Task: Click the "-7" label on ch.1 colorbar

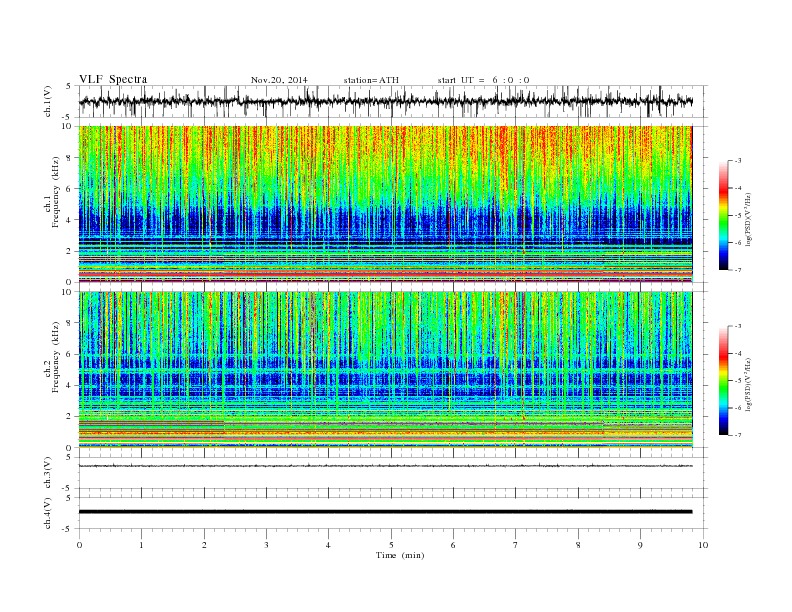Action: coord(737,270)
